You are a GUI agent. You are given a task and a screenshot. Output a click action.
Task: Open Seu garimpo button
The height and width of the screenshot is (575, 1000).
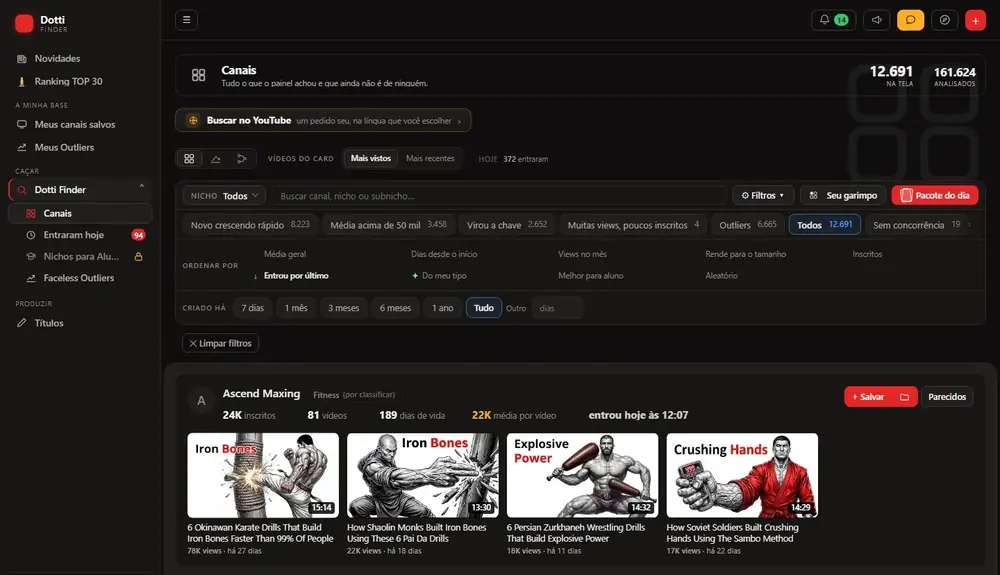click(x=843, y=196)
